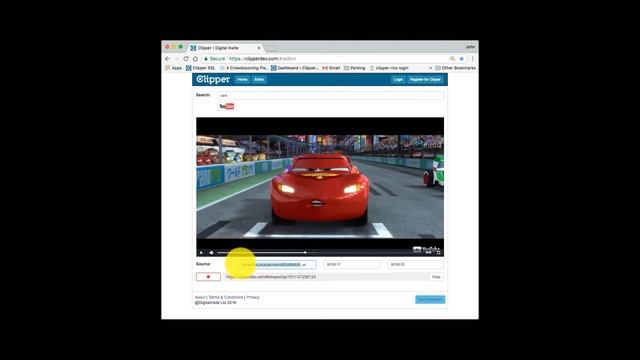This screenshot has width=640, height=360.
Task: Mute the video with the speaker icon
Action: (x=211, y=253)
